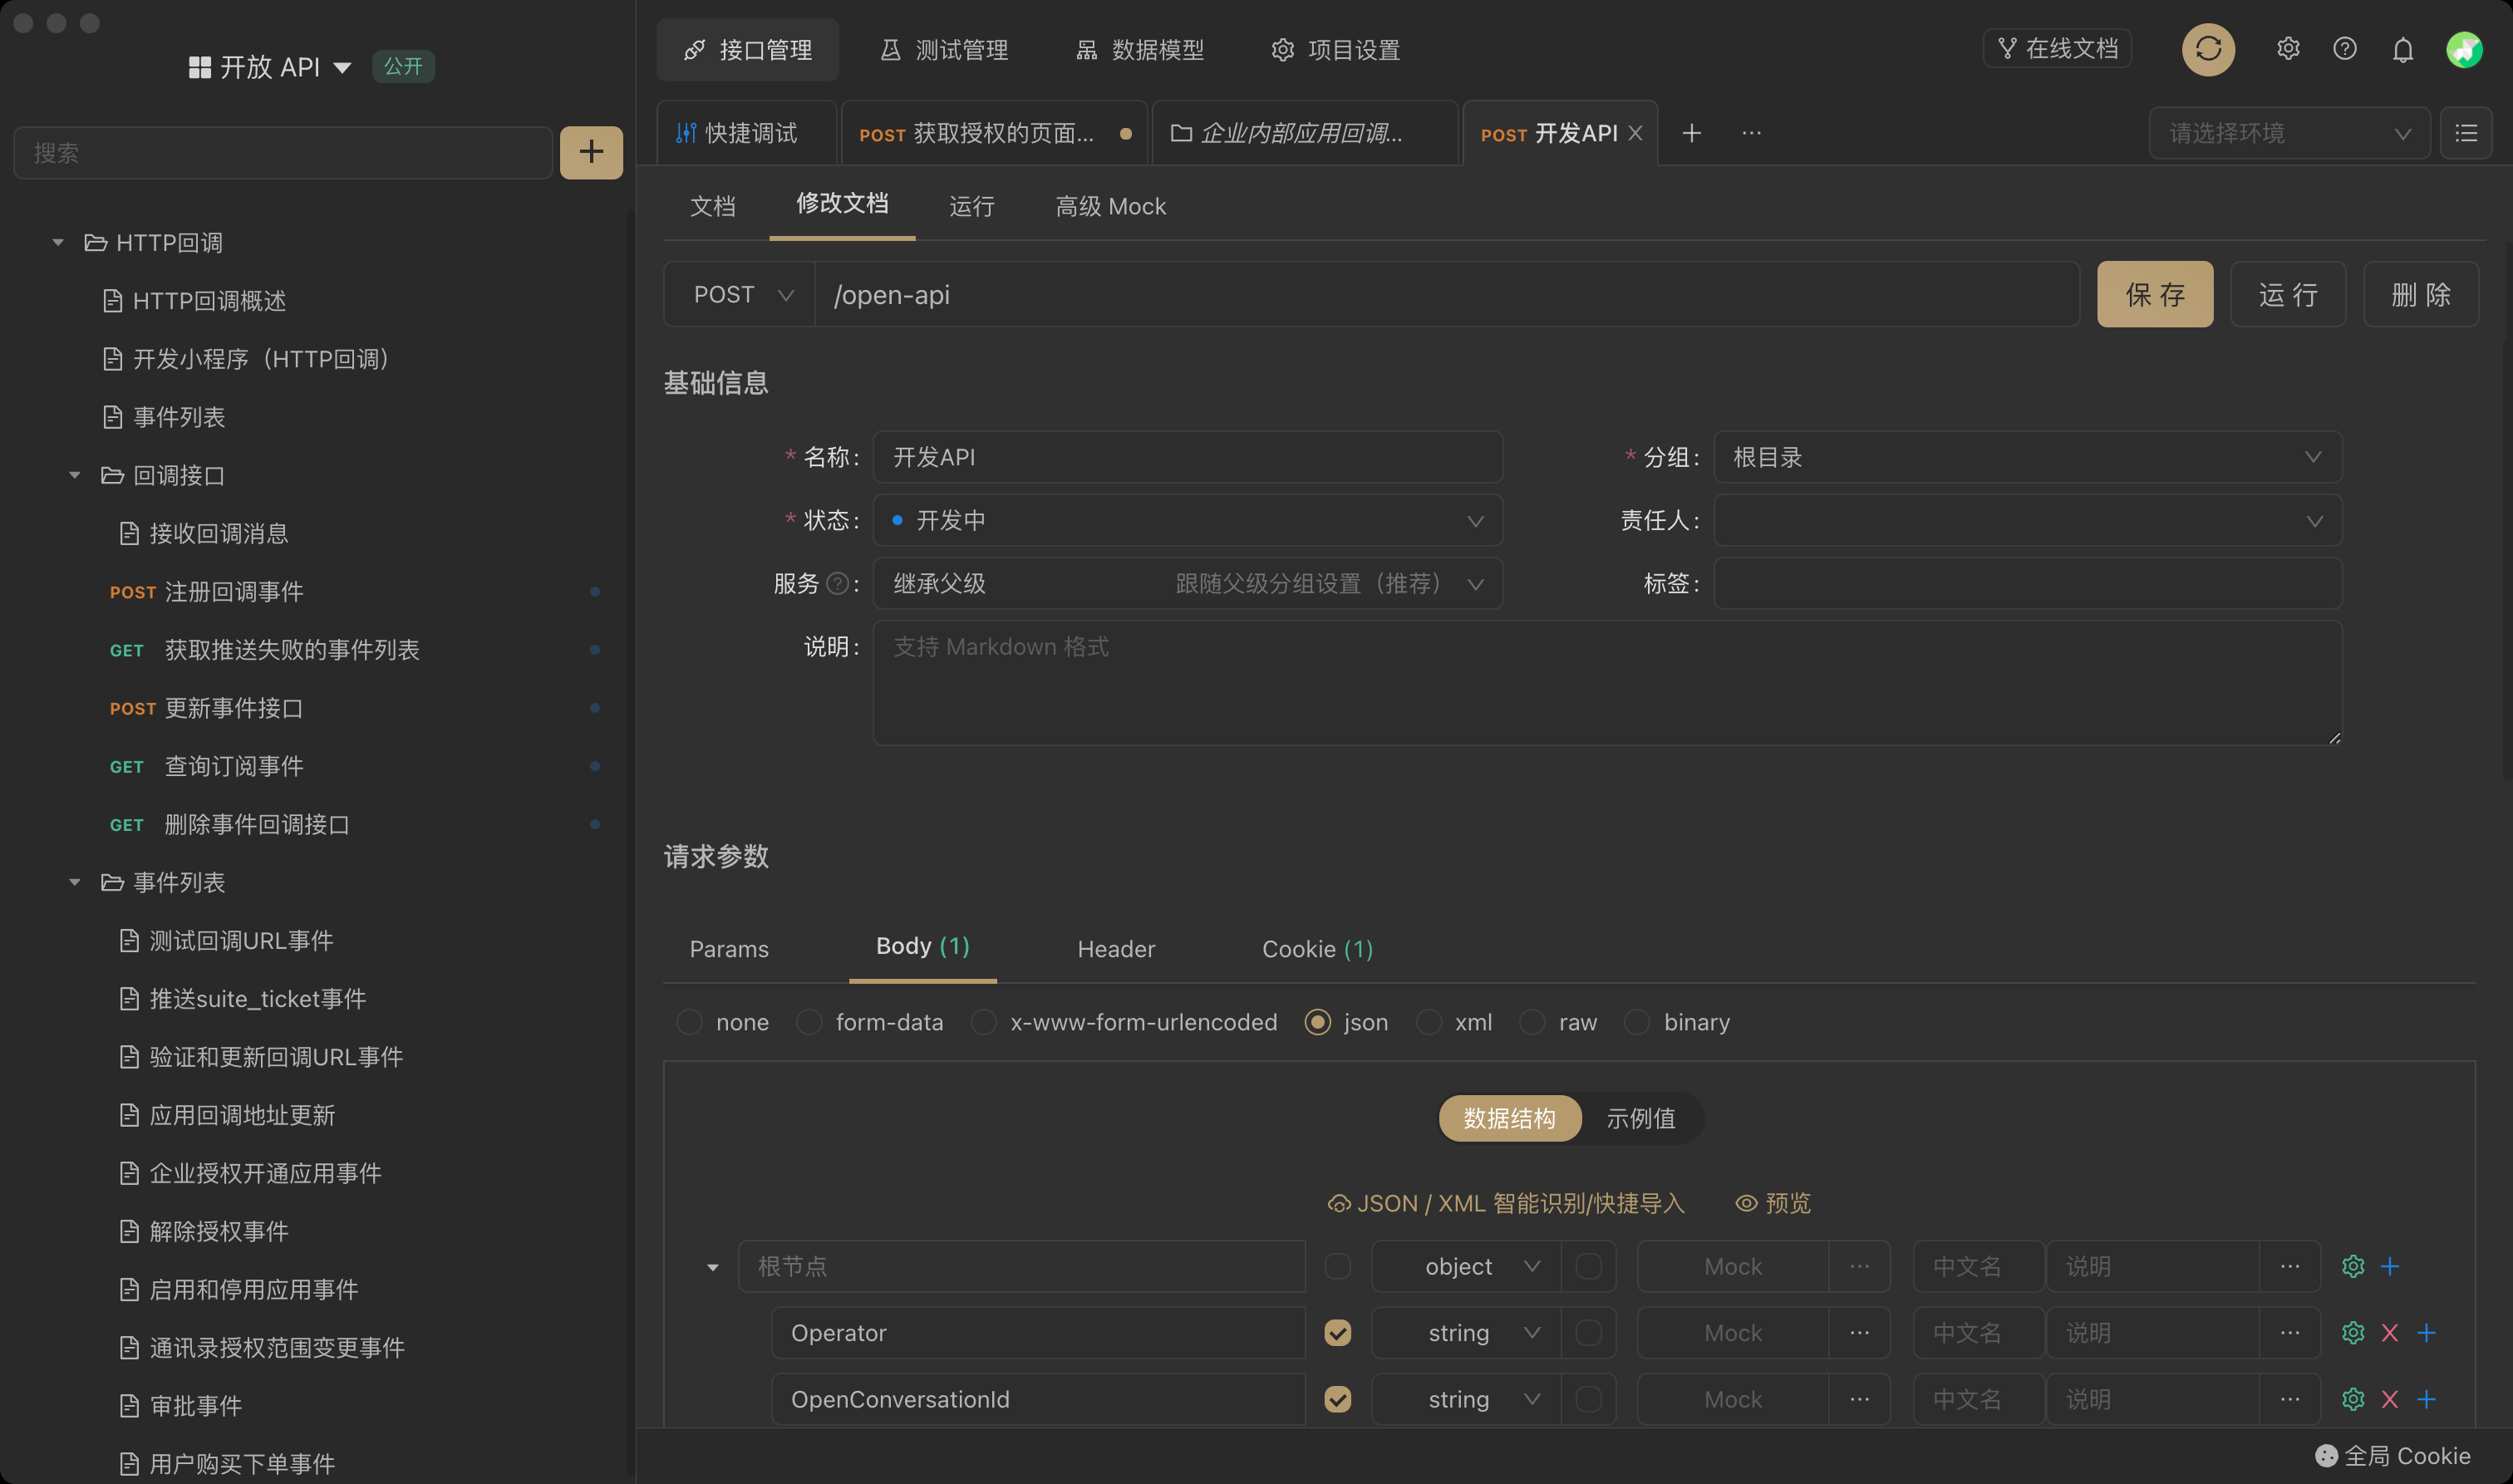Uncheck the required checkbox for Operator
Viewport: 2513px width, 1484px height.
pyautogui.click(x=1337, y=1333)
